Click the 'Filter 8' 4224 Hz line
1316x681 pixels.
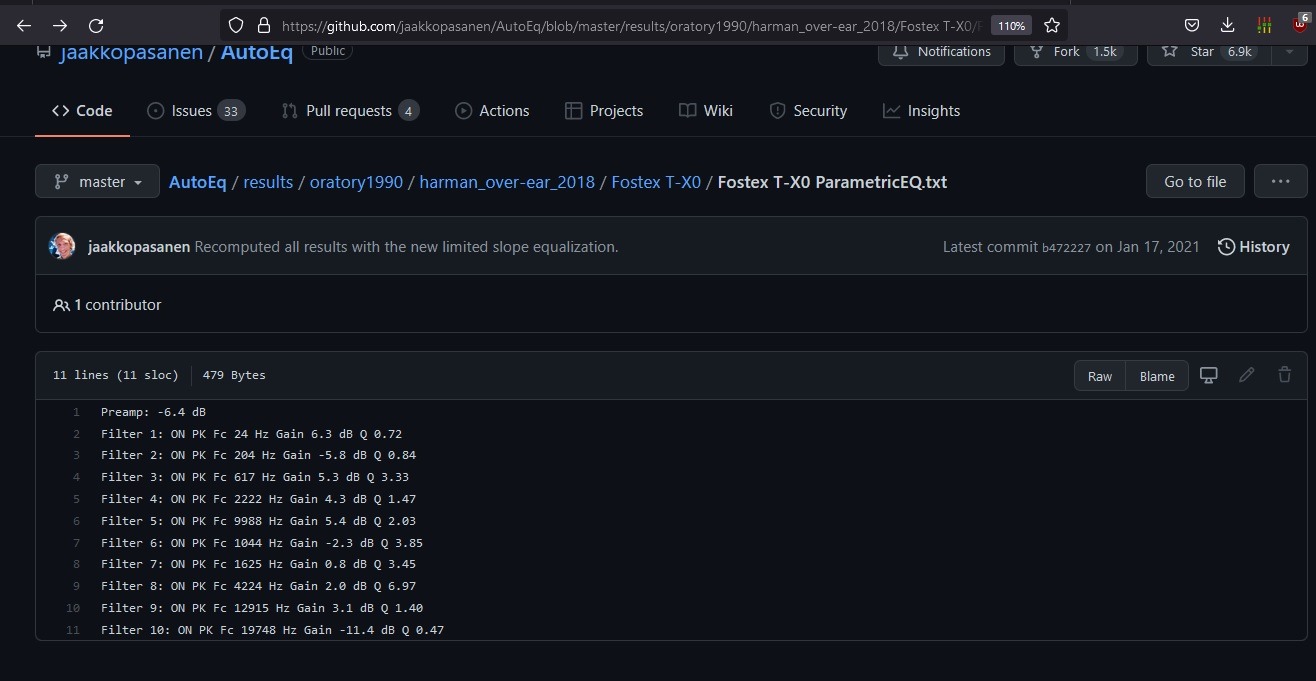coord(258,586)
